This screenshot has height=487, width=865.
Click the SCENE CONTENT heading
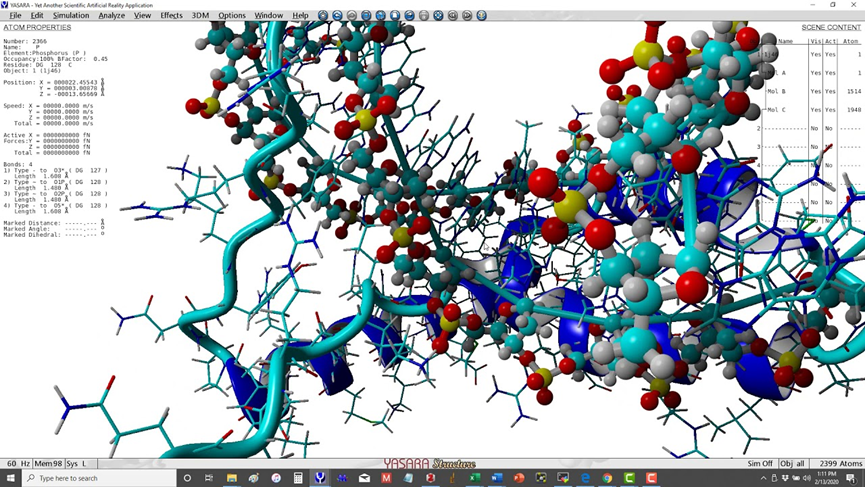click(831, 27)
